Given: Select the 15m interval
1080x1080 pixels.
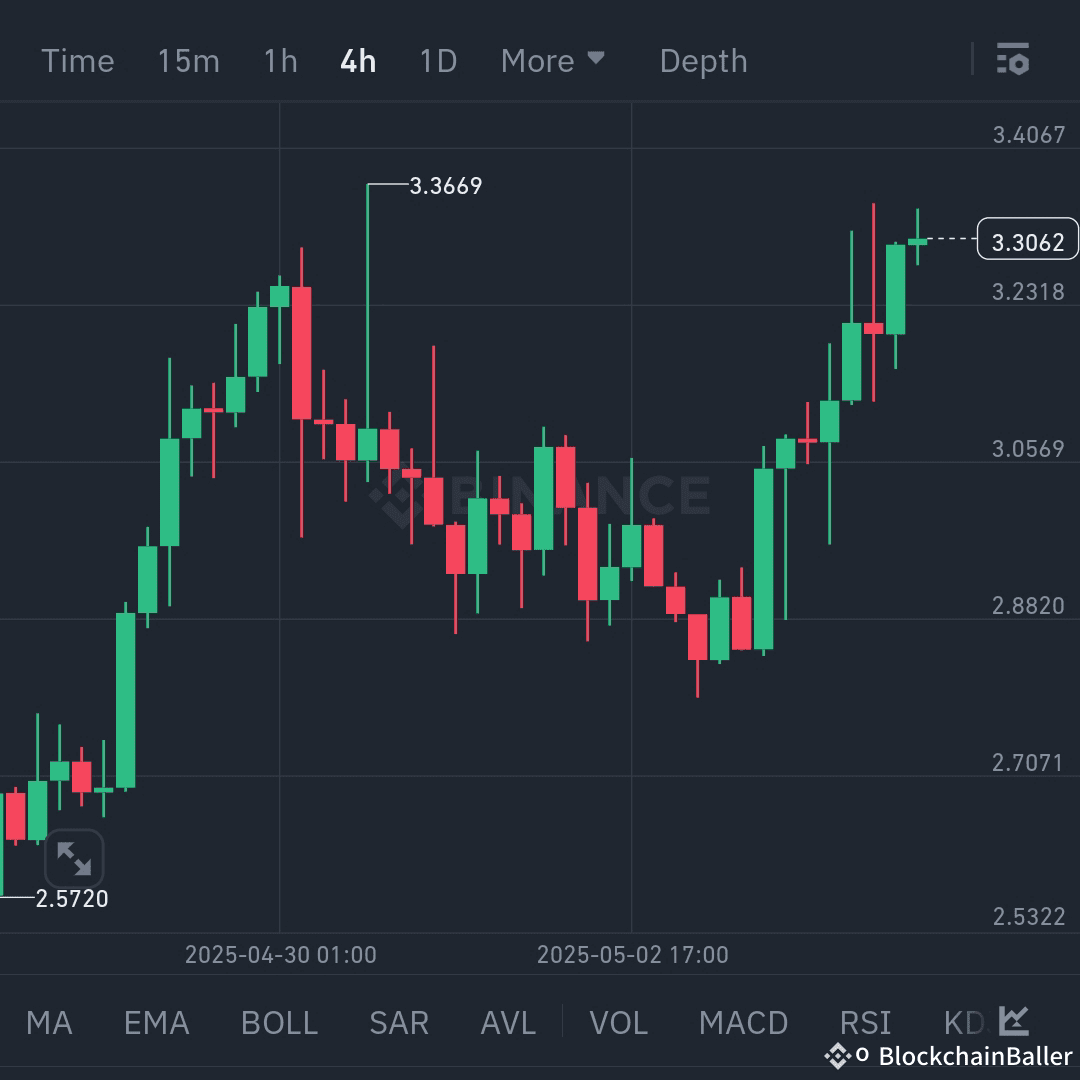Looking at the screenshot, I should pyautogui.click(x=188, y=60).
